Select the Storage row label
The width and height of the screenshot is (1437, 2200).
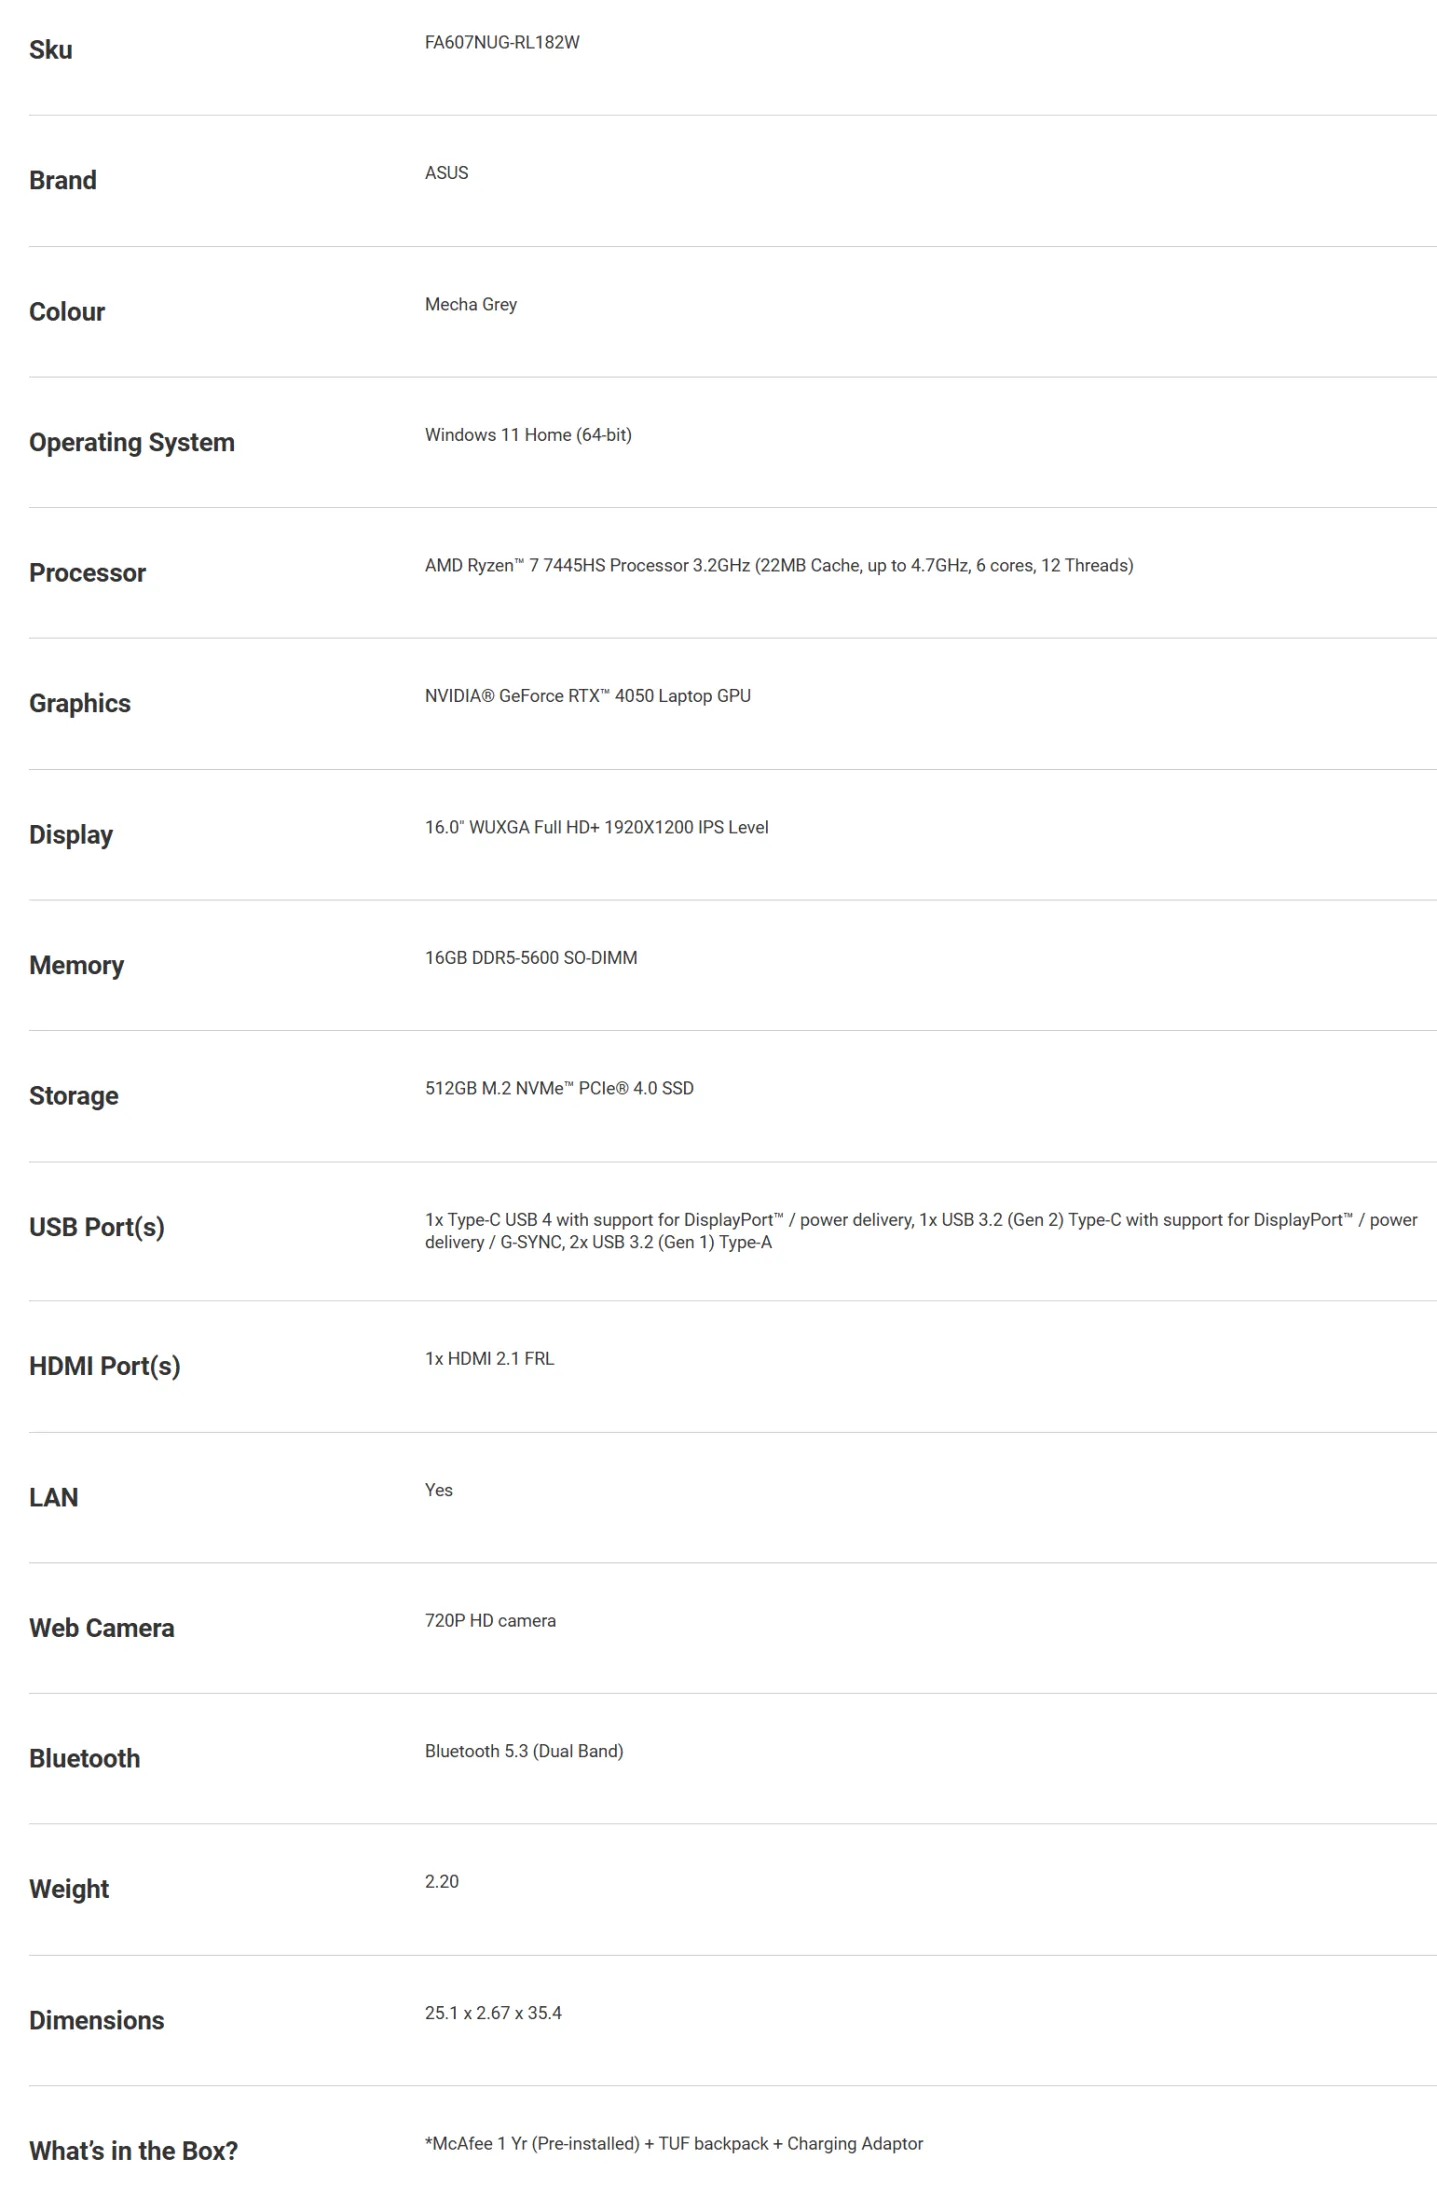74,1096
